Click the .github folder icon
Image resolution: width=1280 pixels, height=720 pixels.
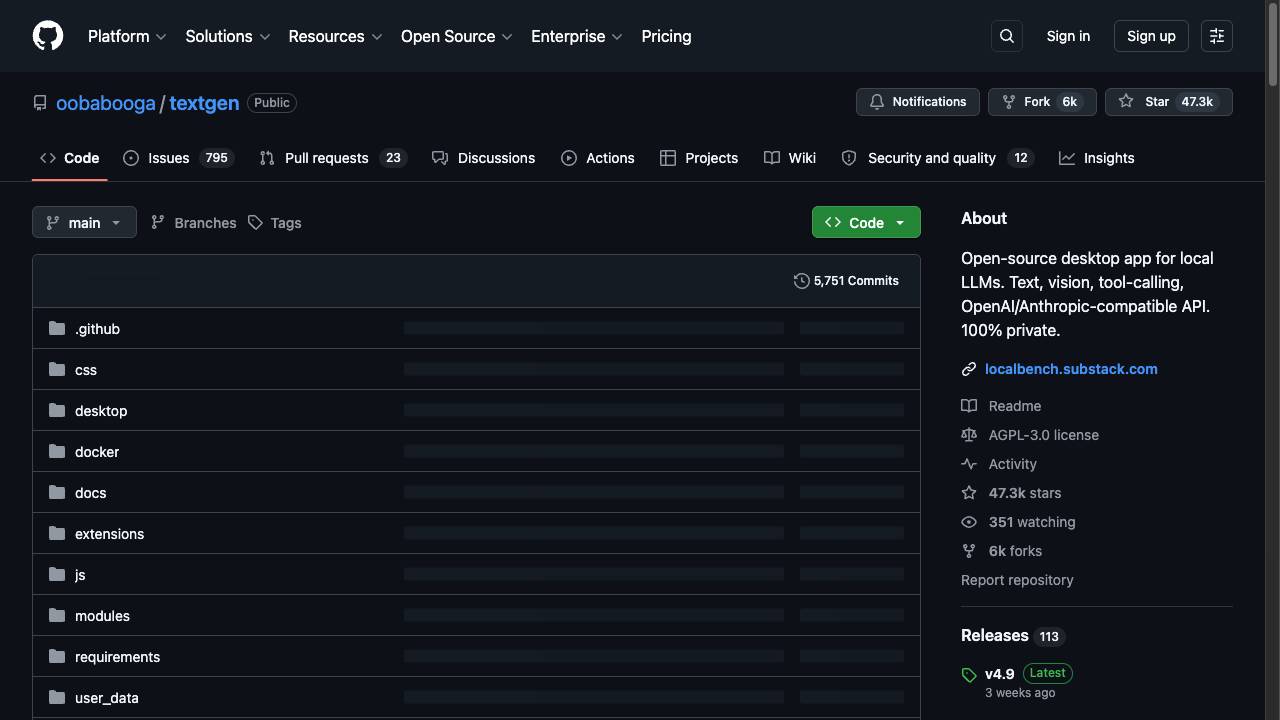pos(57,328)
